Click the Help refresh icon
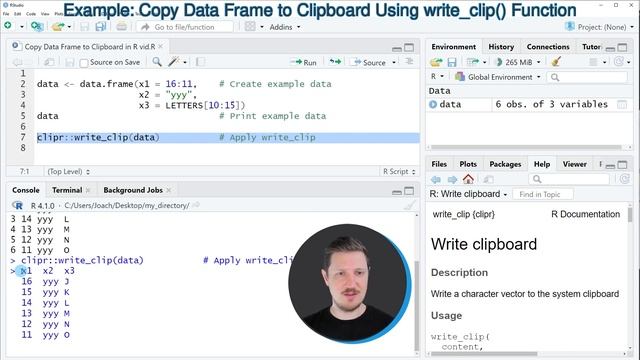 (x=624, y=179)
